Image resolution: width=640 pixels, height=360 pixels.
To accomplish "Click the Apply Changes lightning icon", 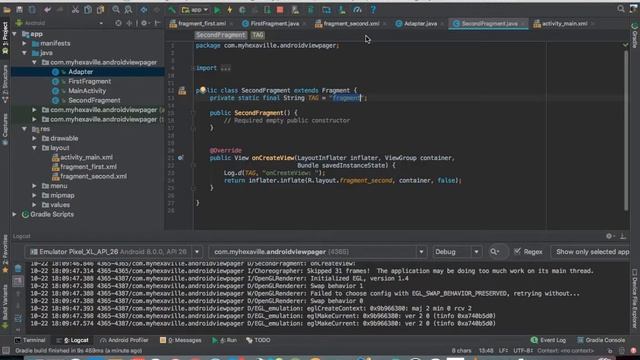I will click(229, 9).
